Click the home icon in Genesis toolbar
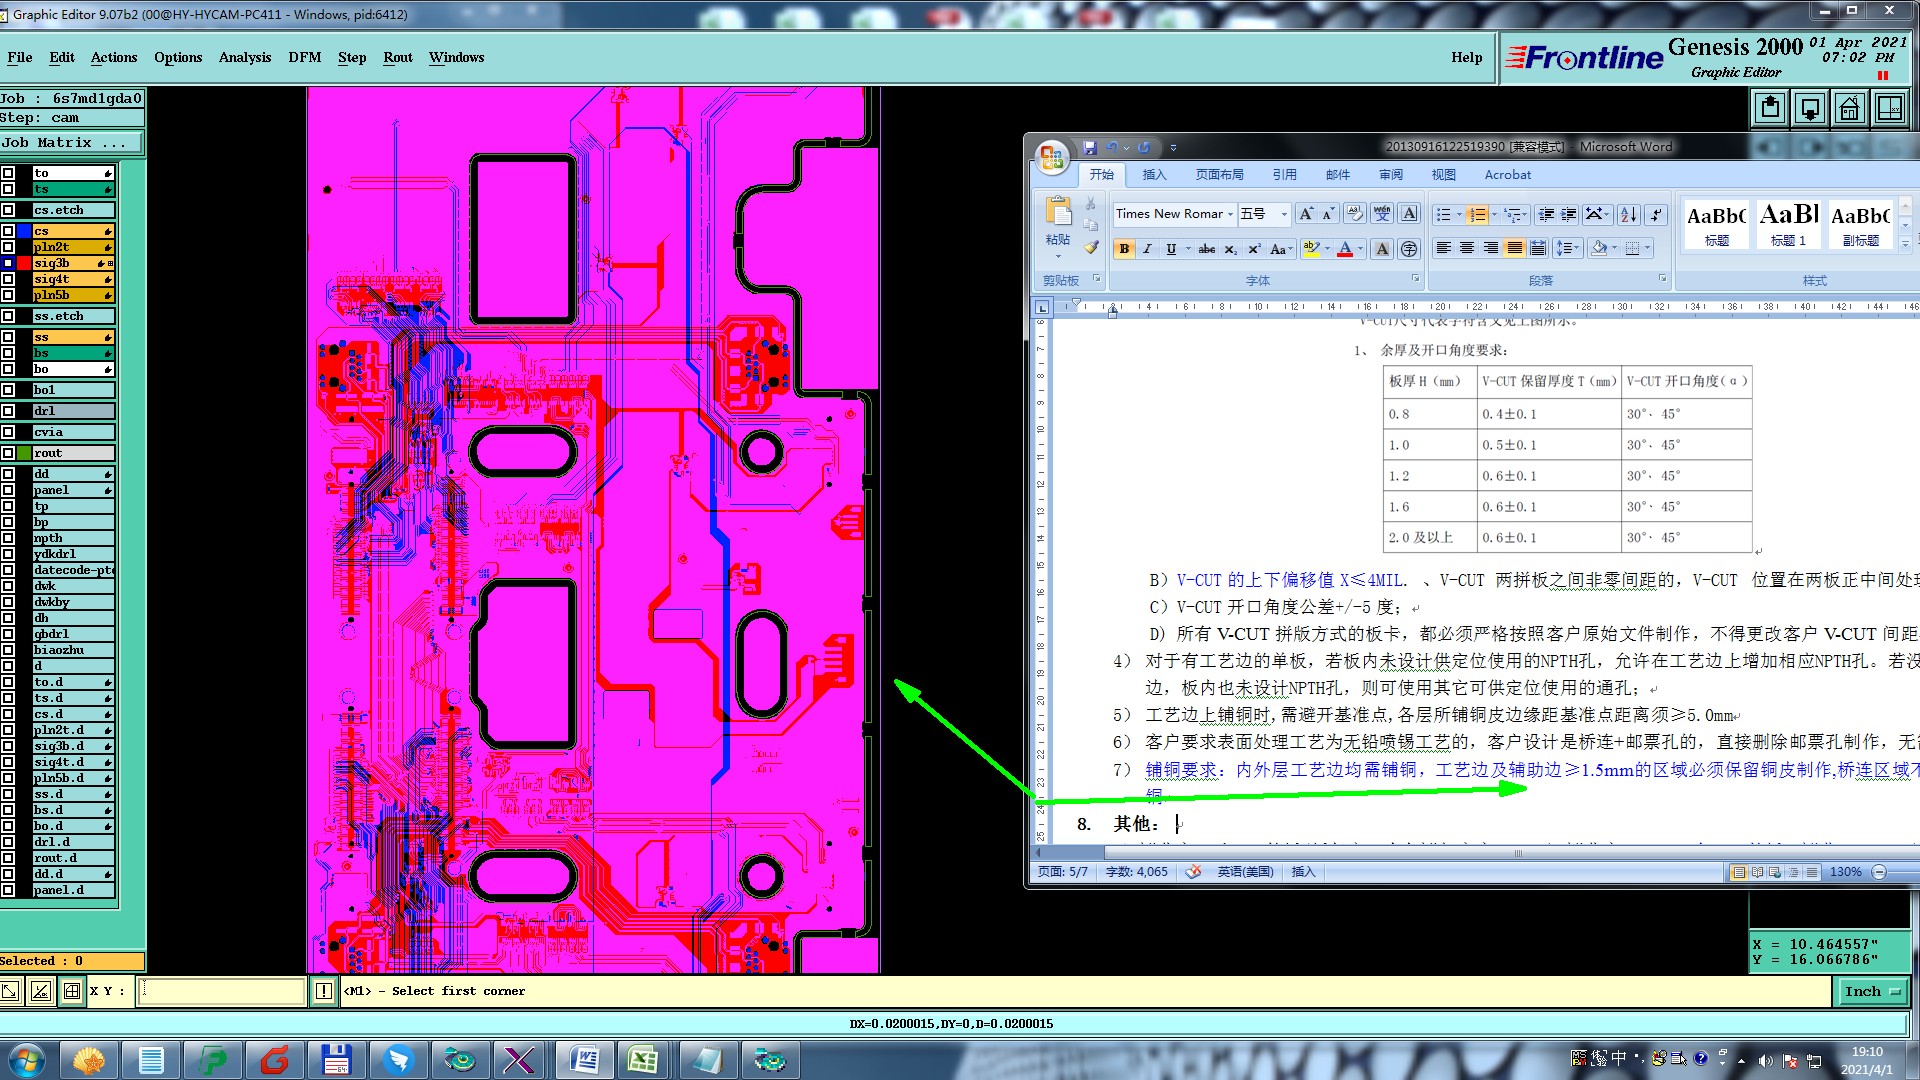Image resolution: width=1920 pixels, height=1080 pixels. click(x=1849, y=108)
